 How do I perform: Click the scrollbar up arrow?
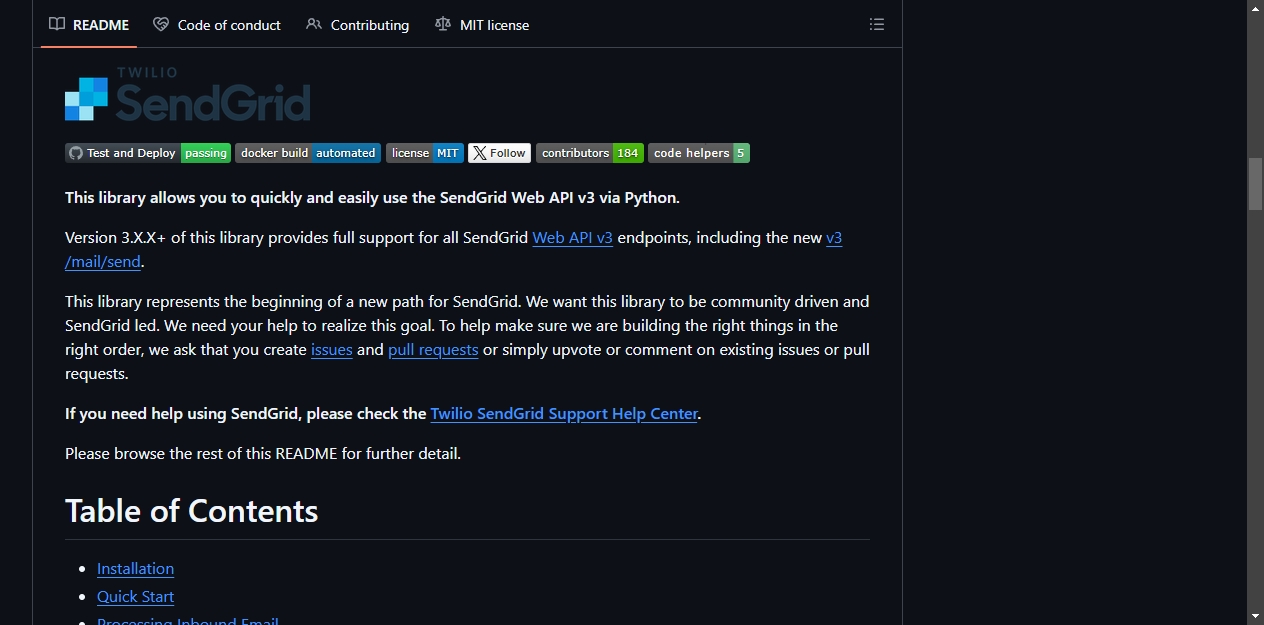point(1255,8)
